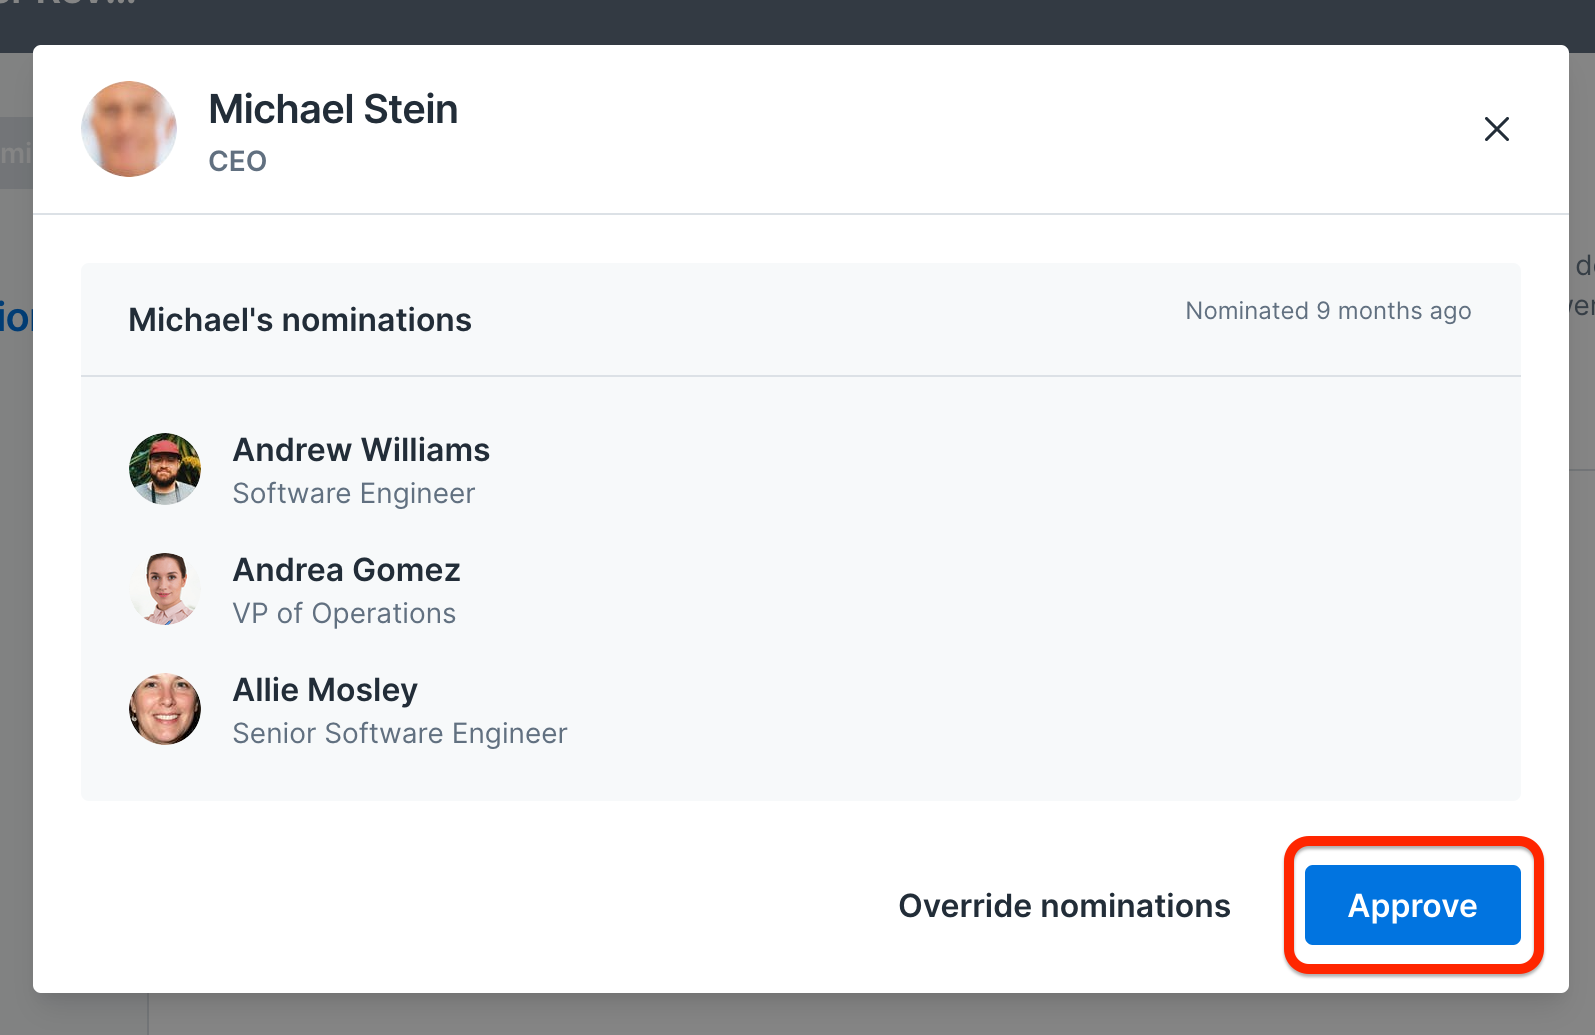
Task: Click the Michael's nominations heading
Action: tap(300, 320)
